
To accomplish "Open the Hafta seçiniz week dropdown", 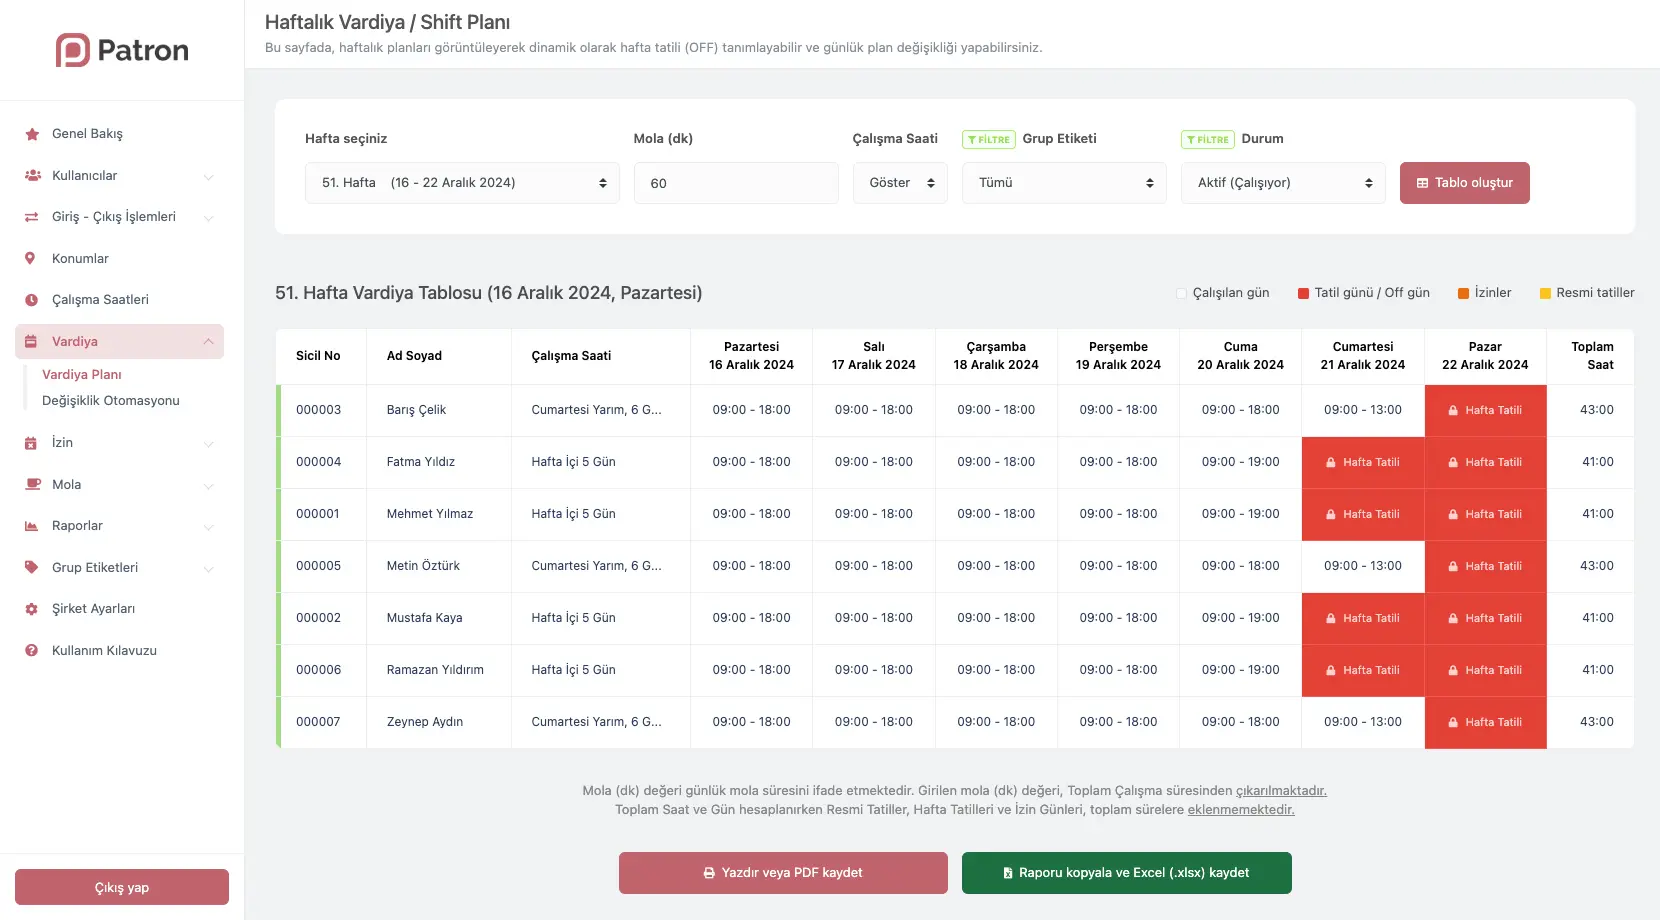I will (x=462, y=183).
